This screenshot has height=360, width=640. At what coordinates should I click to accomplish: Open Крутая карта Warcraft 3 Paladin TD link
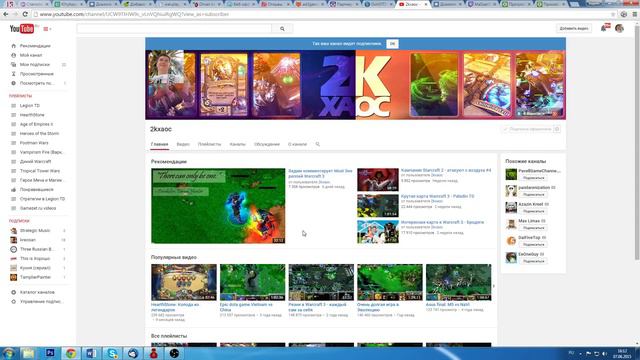pos(438,196)
